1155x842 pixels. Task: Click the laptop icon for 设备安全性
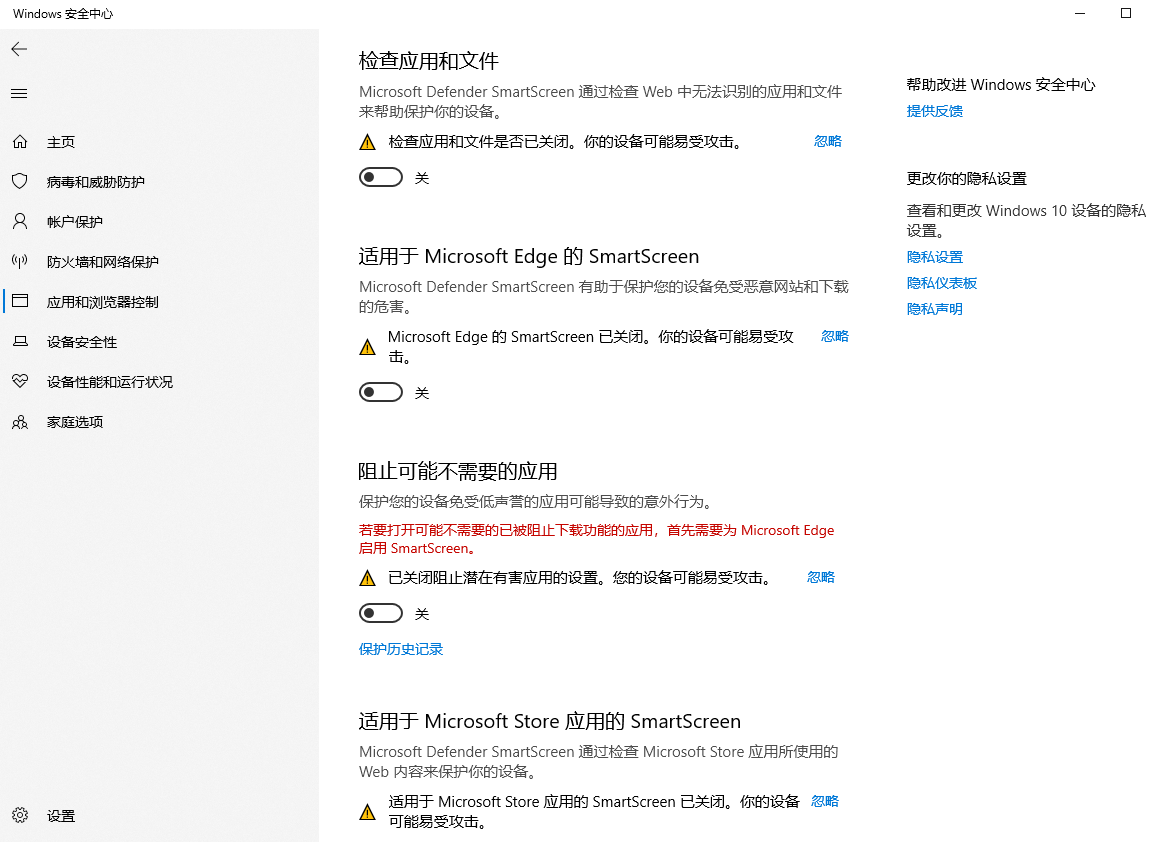point(20,341)
